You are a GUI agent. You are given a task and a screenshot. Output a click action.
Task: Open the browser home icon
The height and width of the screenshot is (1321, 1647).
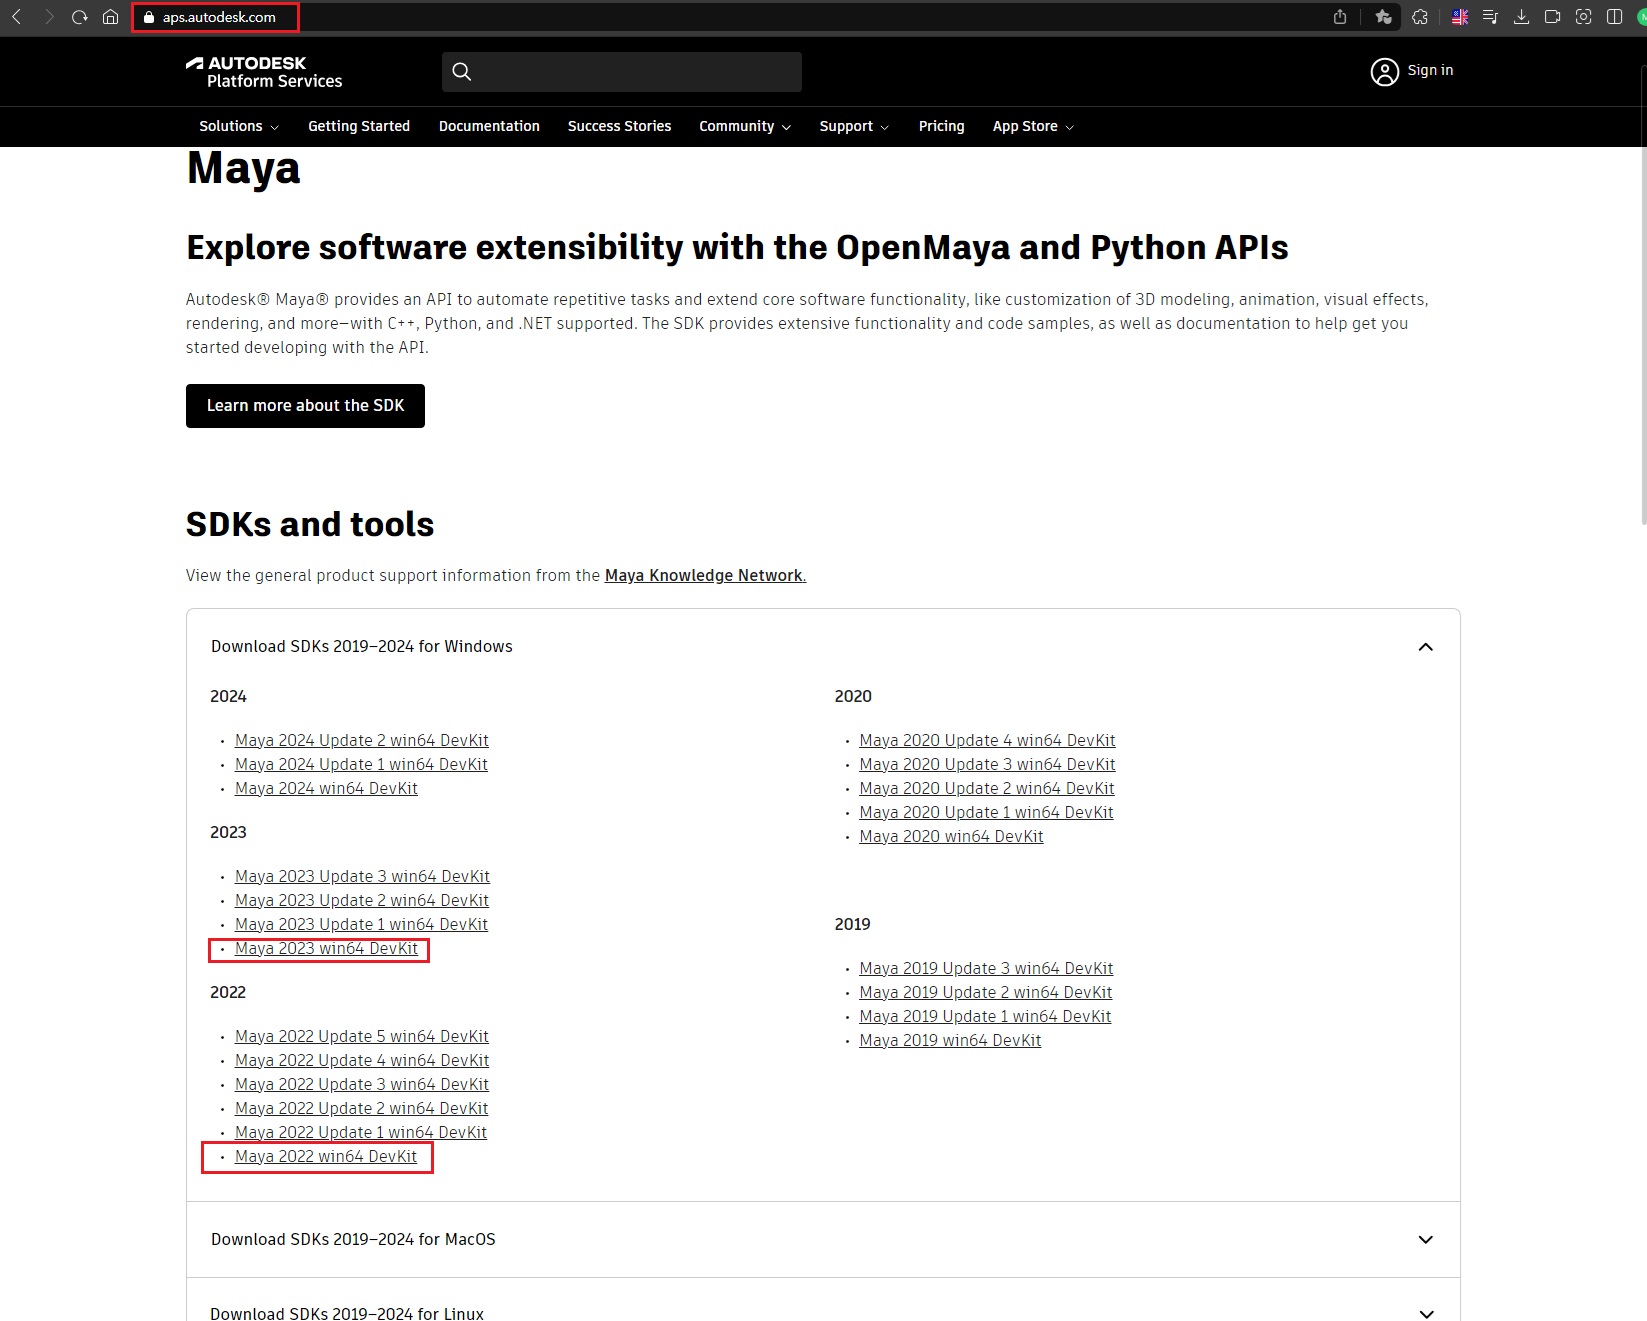click(111, 17)
